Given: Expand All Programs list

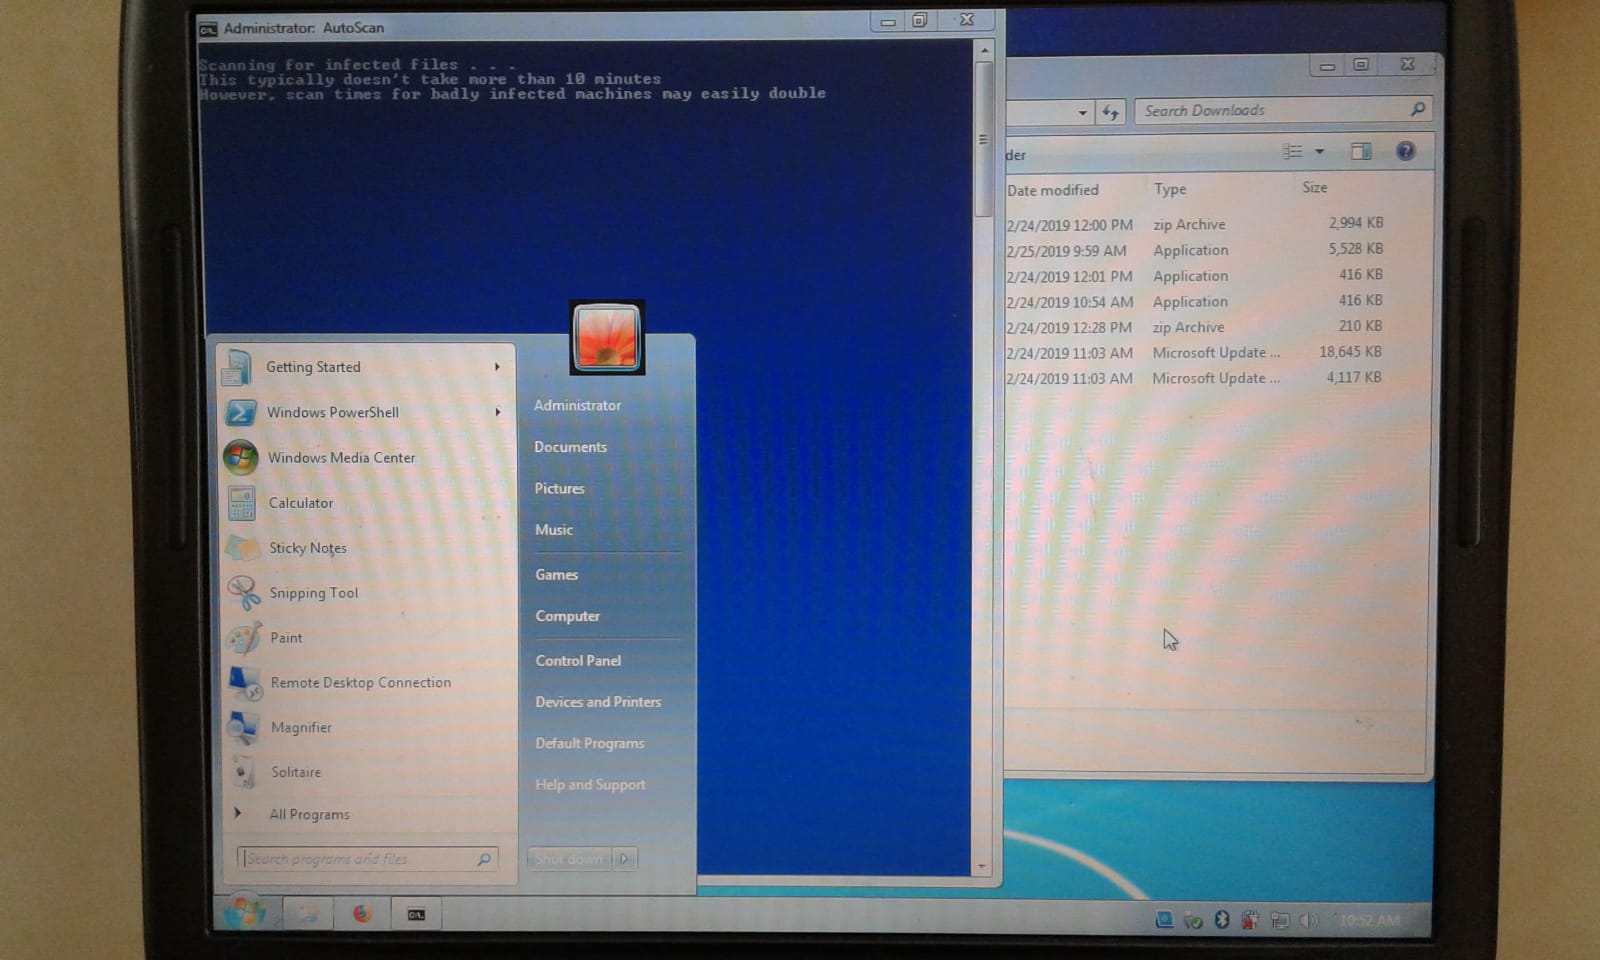Looking at the screenshot, I should 309,814.
